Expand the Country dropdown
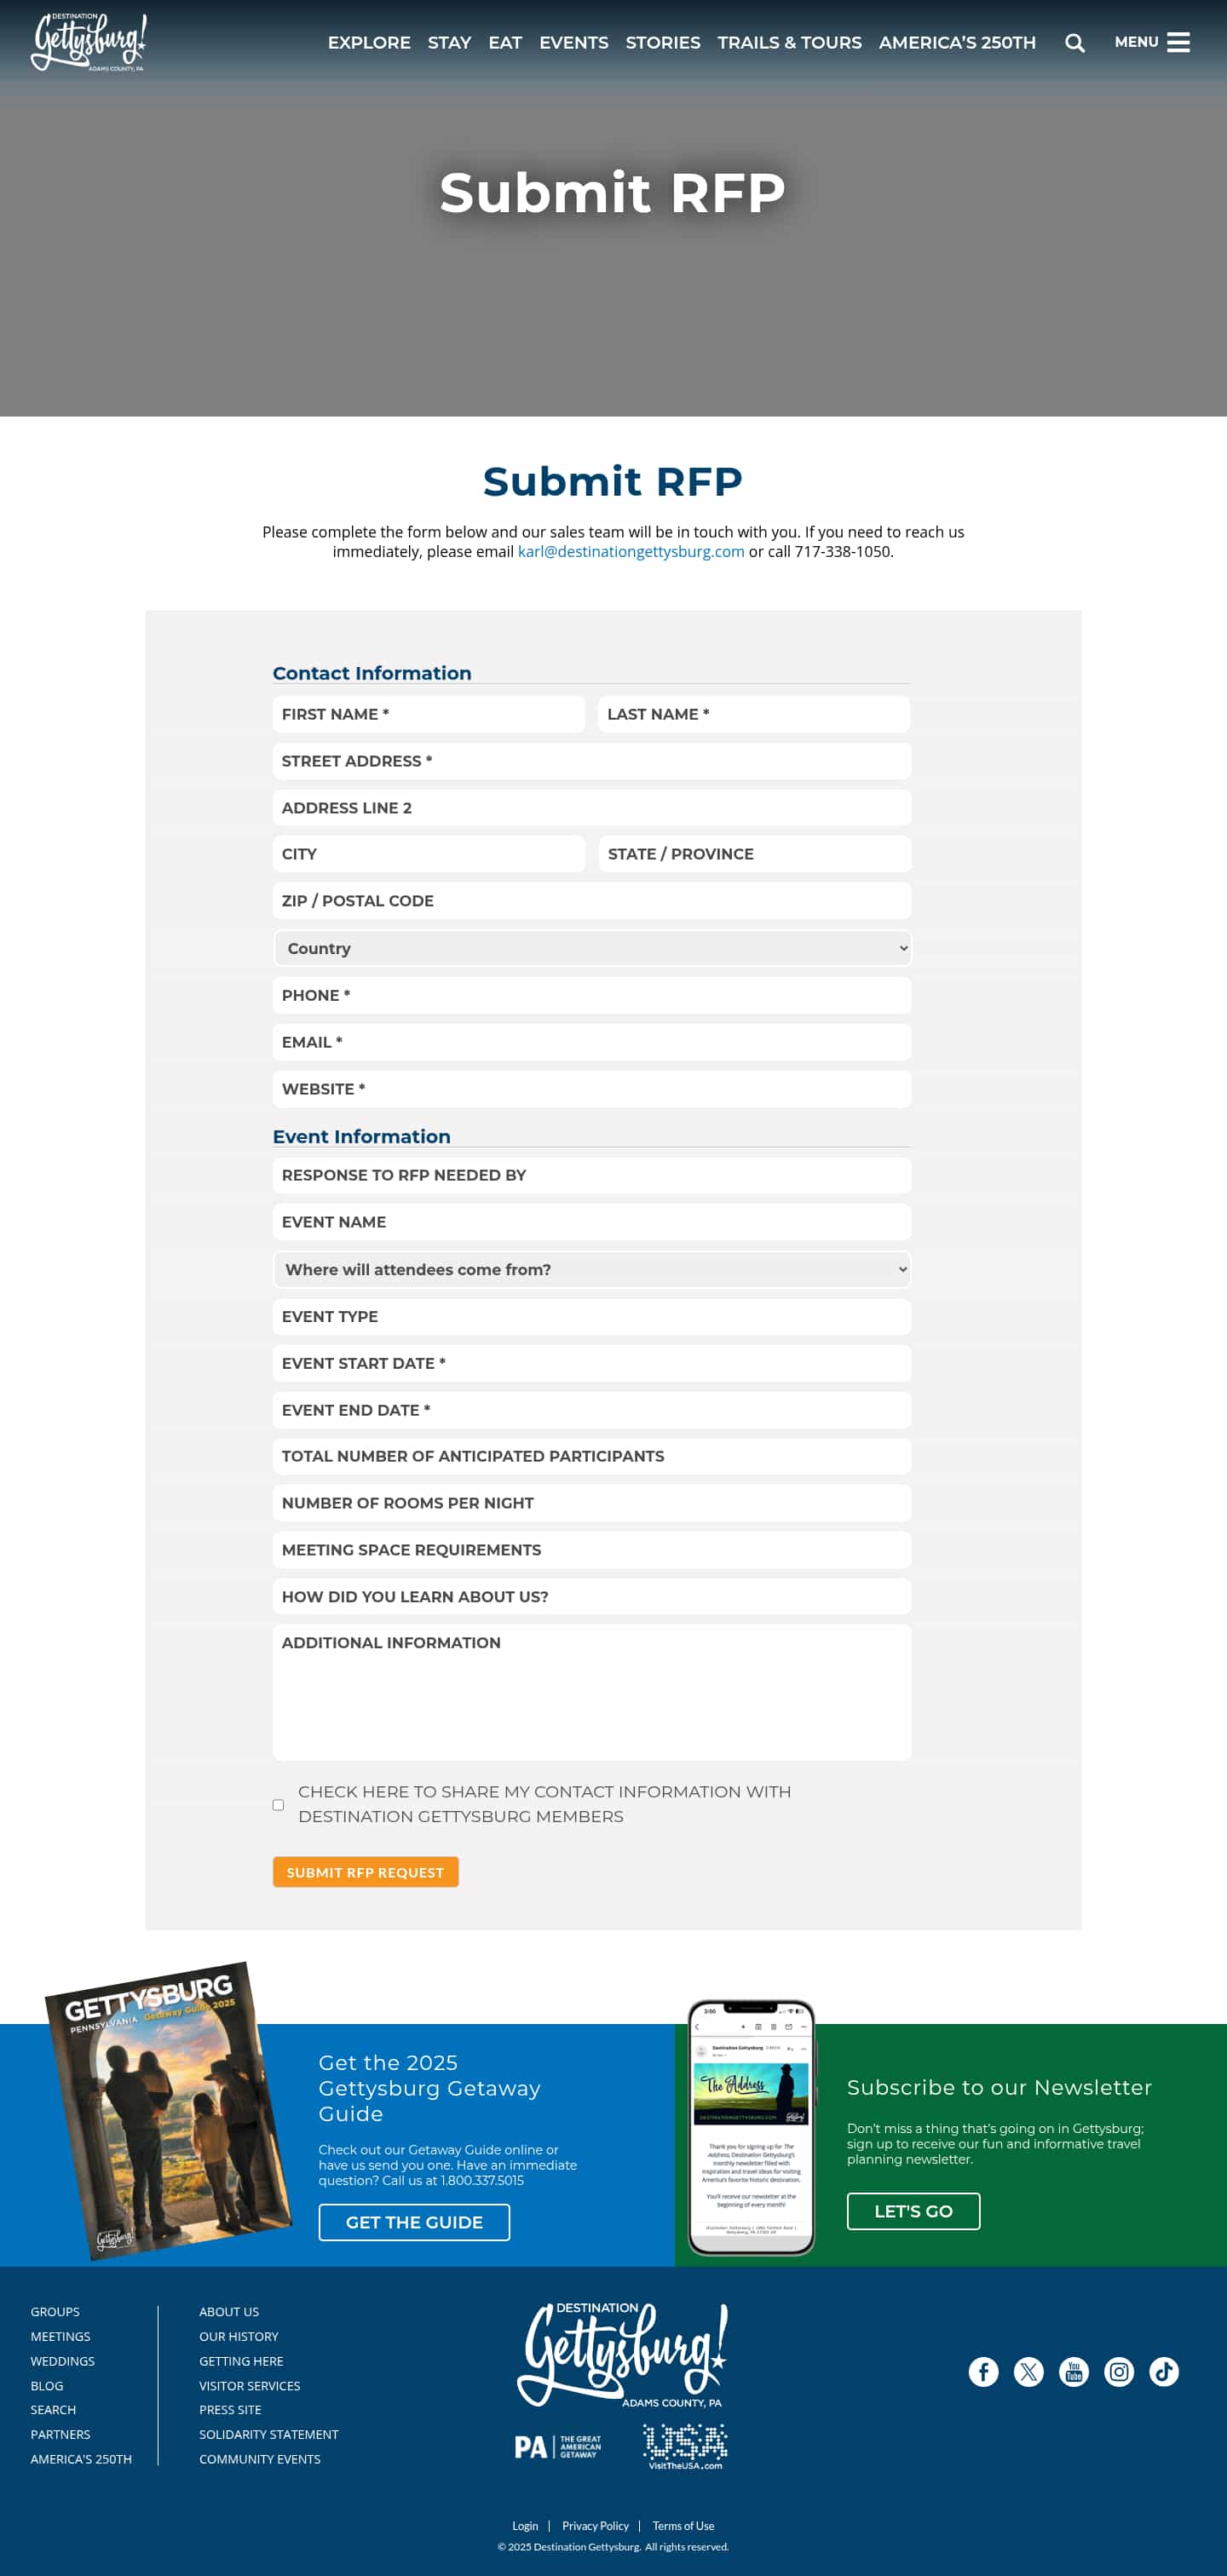The image size is (1227, 2576). (x=592, y=948)
